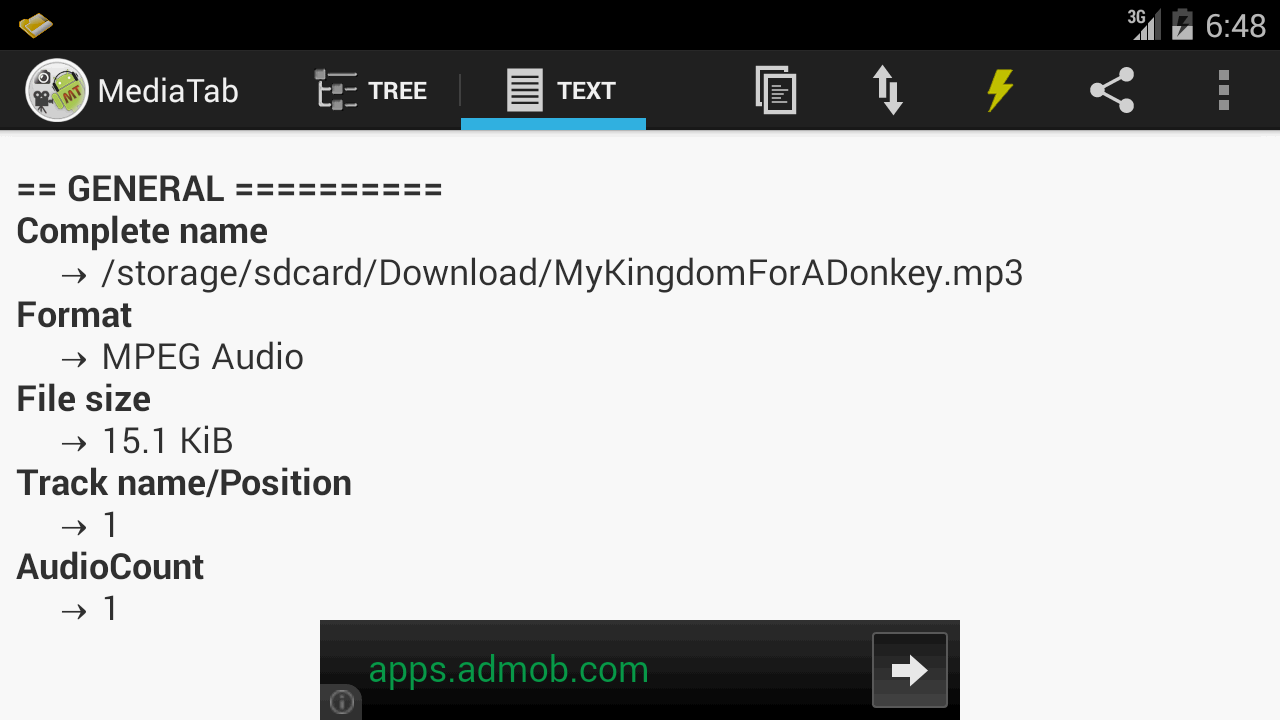The height and width of the screenshot is (720, 1280).
Task: Open the share icon
Action: point(1112,90)
